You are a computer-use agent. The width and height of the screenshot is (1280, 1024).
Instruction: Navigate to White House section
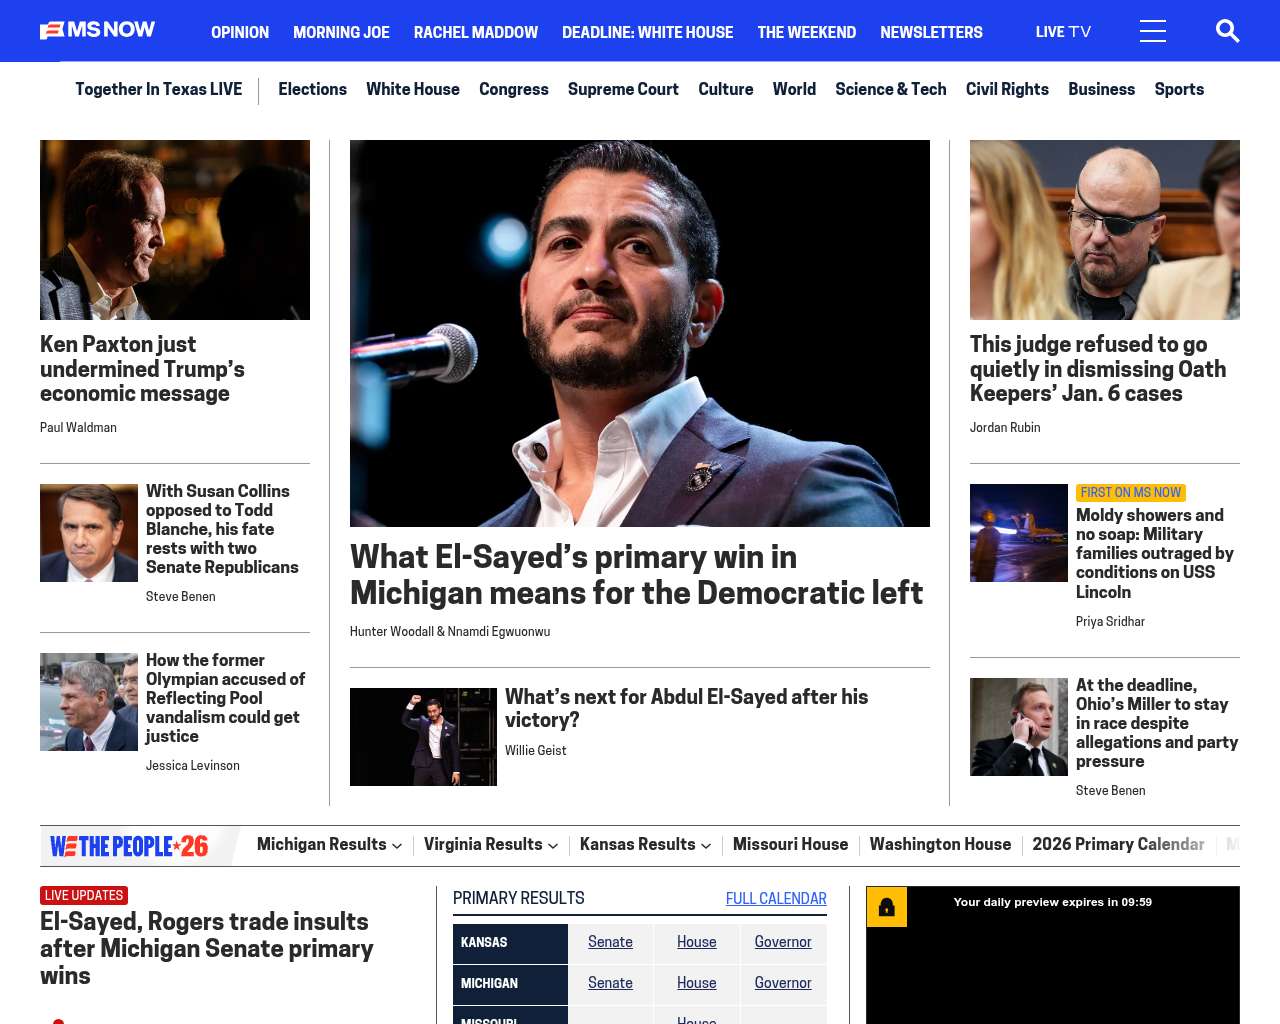coord(413,89)
